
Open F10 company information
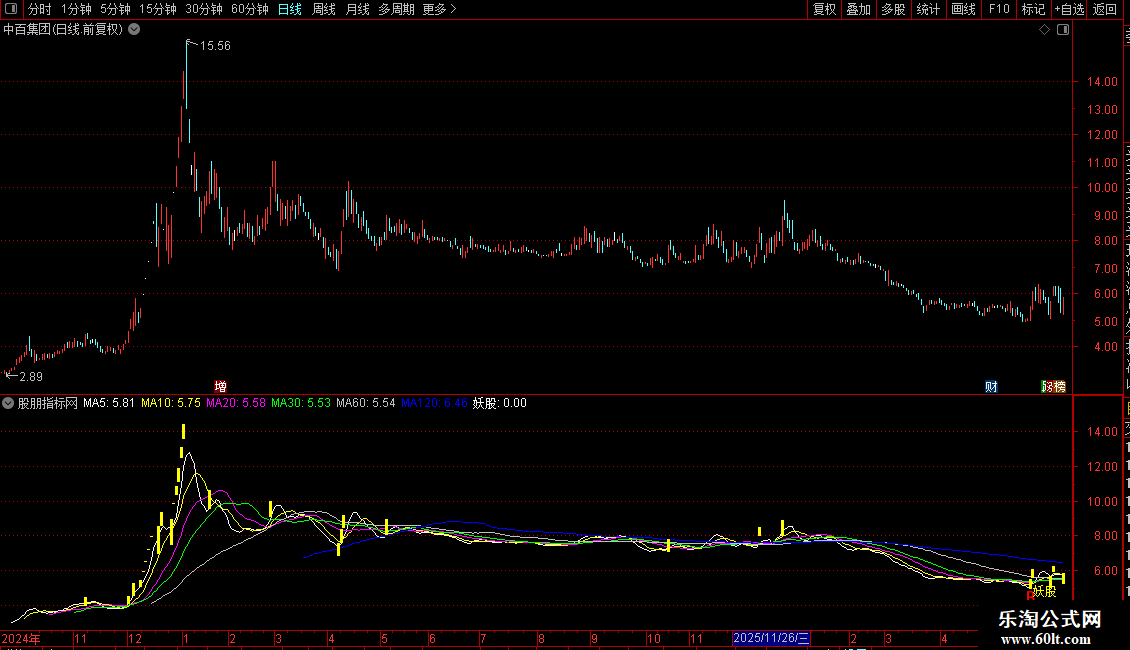click(x=999, y=9)
